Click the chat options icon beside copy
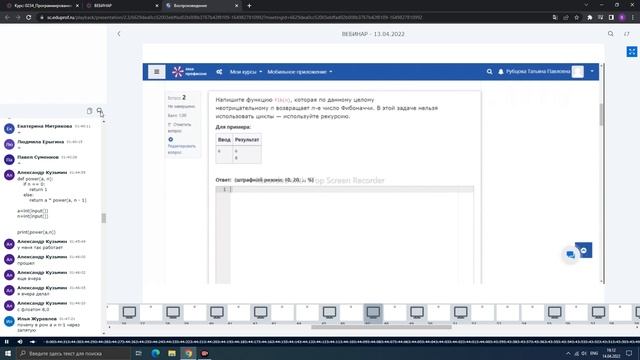 pyautogui.click(x=99, y=111)
